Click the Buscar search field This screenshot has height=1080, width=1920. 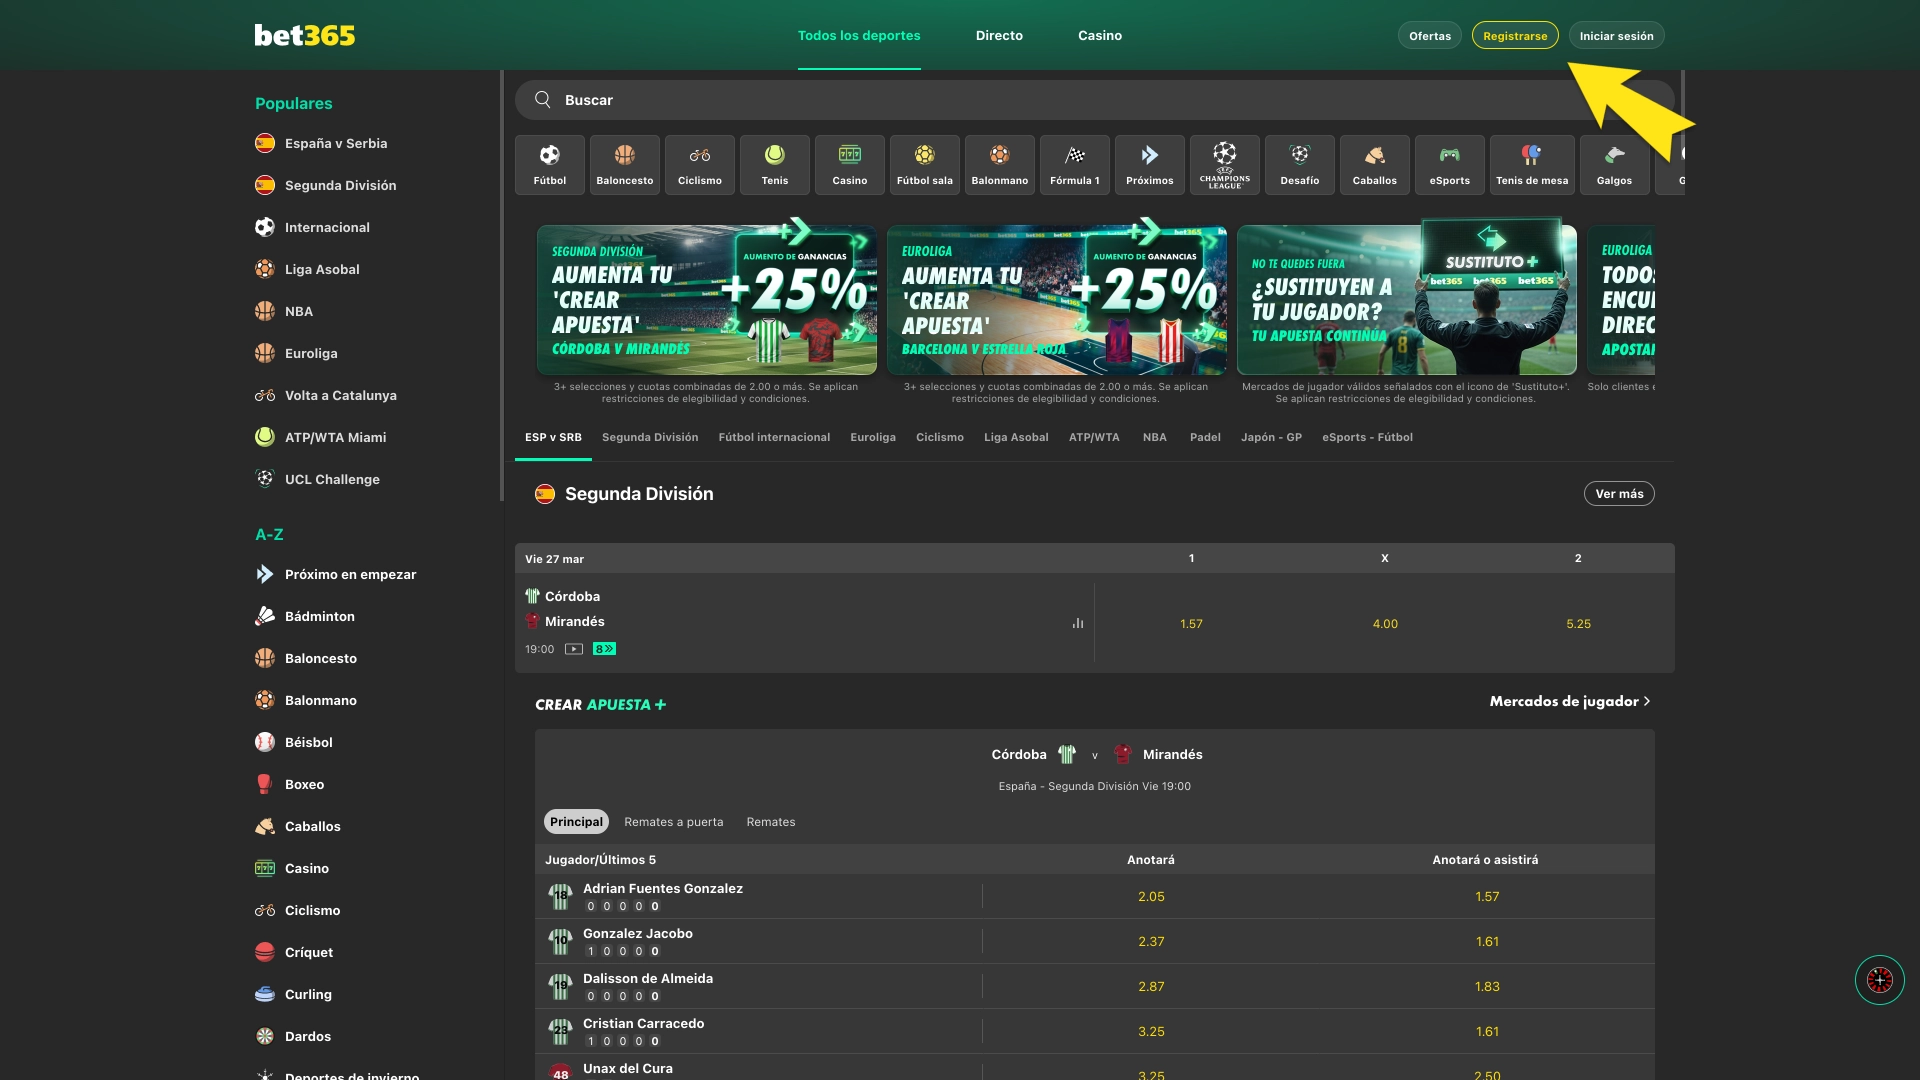click(x=1095, y=100)
